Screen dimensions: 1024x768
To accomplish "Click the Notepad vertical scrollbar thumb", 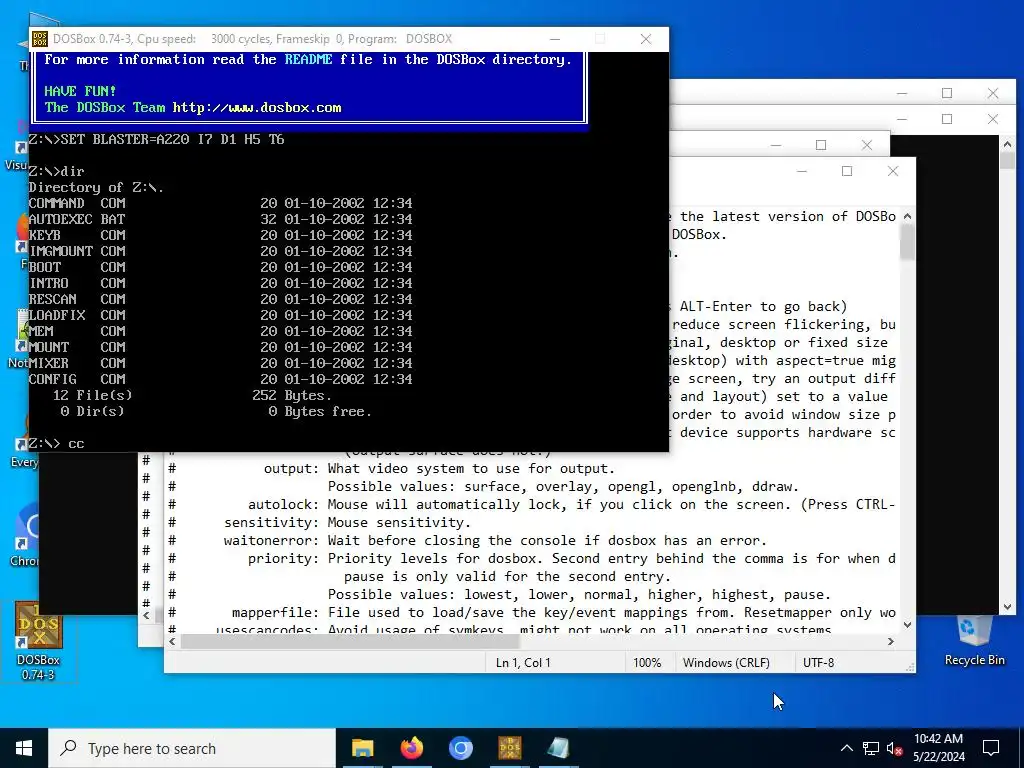I will tap(907, 243).
